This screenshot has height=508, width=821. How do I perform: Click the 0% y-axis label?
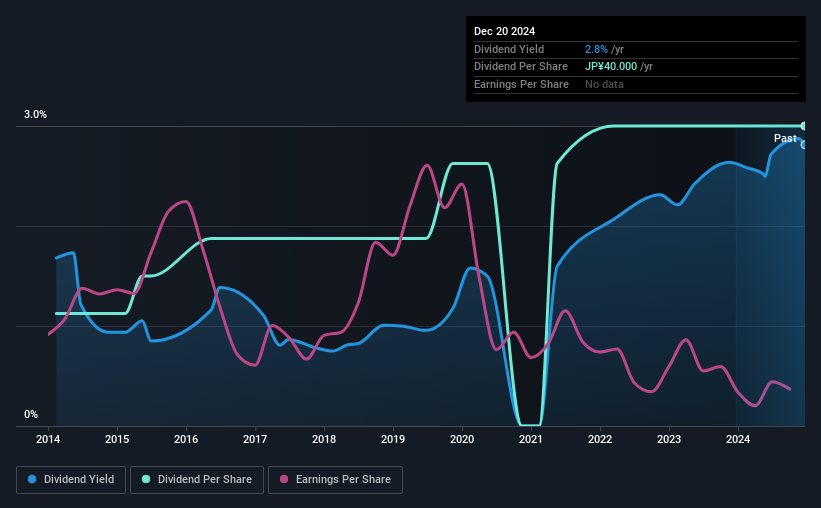31,414
